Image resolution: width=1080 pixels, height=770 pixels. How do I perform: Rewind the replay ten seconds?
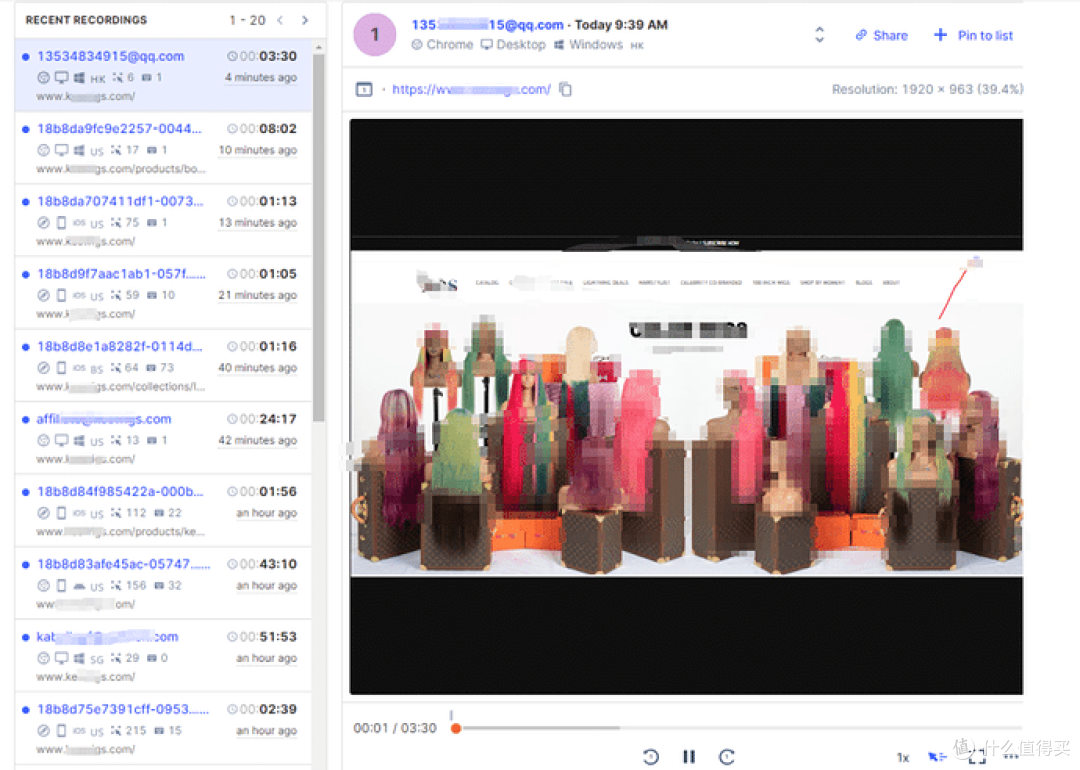click(651, 756)
